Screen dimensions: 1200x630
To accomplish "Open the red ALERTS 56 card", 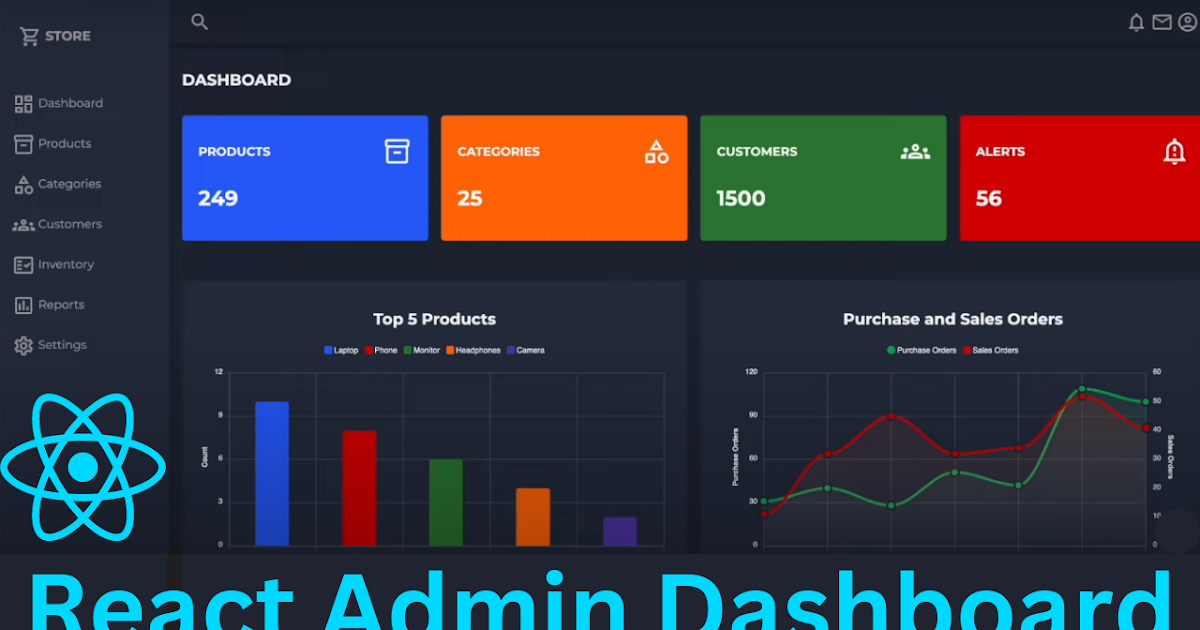I will tap(1080, 178).
